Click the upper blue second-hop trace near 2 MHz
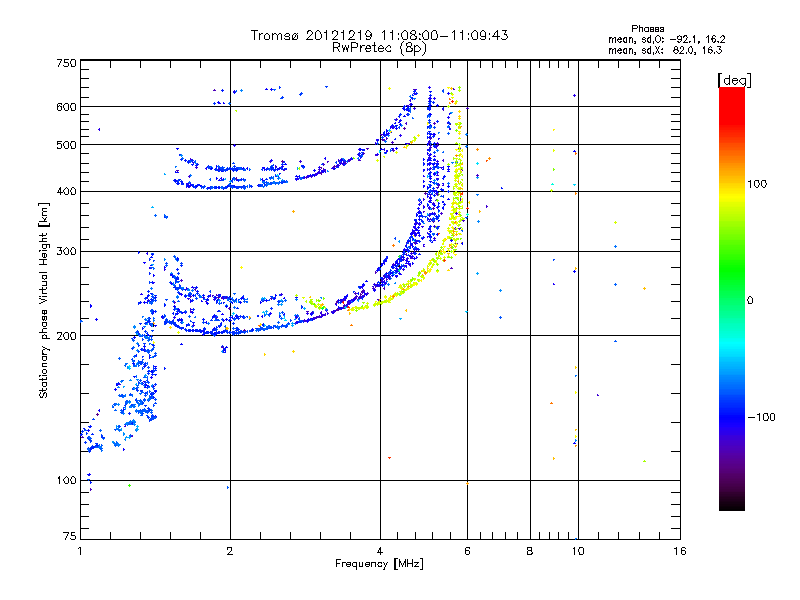800x600 pixels. point(224,187)
